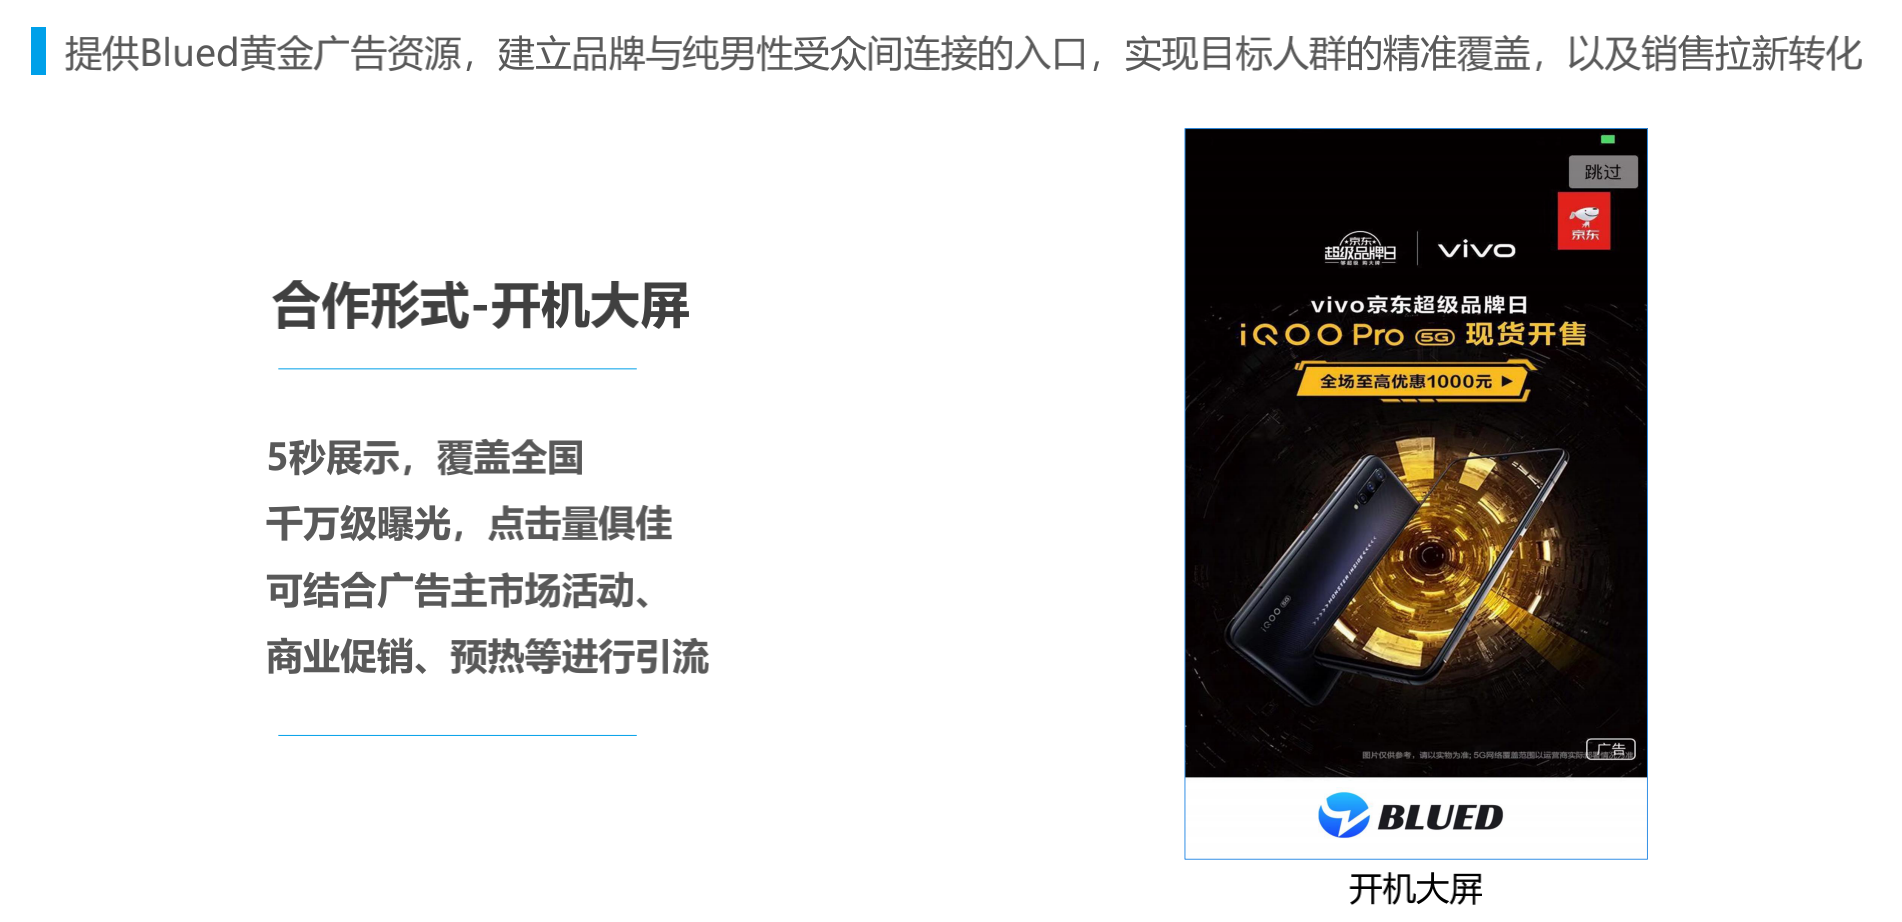Click the green battery indicator
Screen dimensions: 1902x922
(1607, 139)
